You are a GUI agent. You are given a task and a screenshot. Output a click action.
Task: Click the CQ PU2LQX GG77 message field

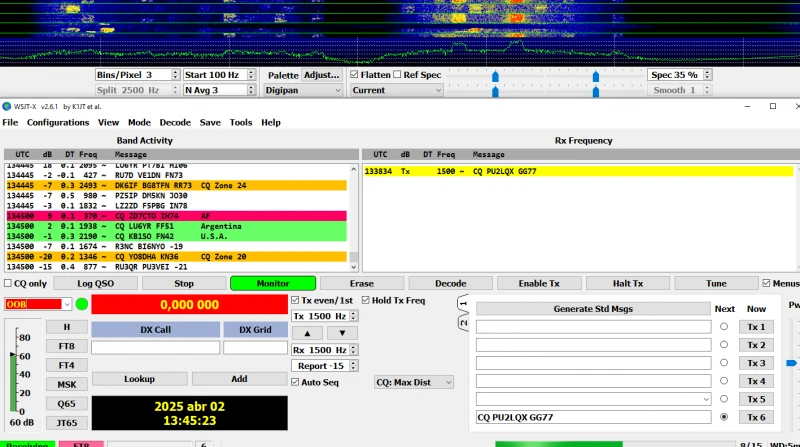pyautogui.click(x=593, y=417)
